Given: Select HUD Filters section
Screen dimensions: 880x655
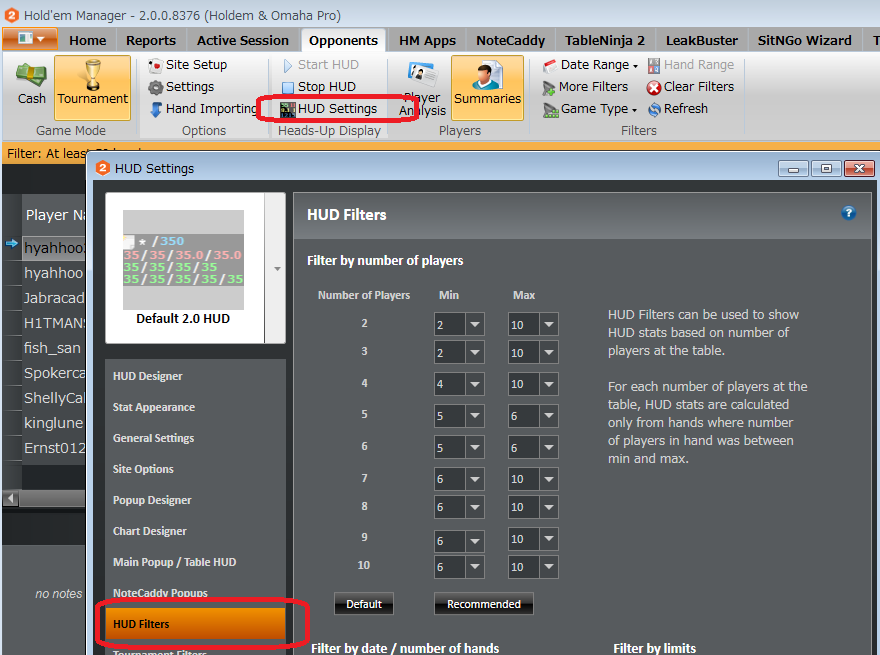Looking at the screenshot, I should [x=195, y=624].
